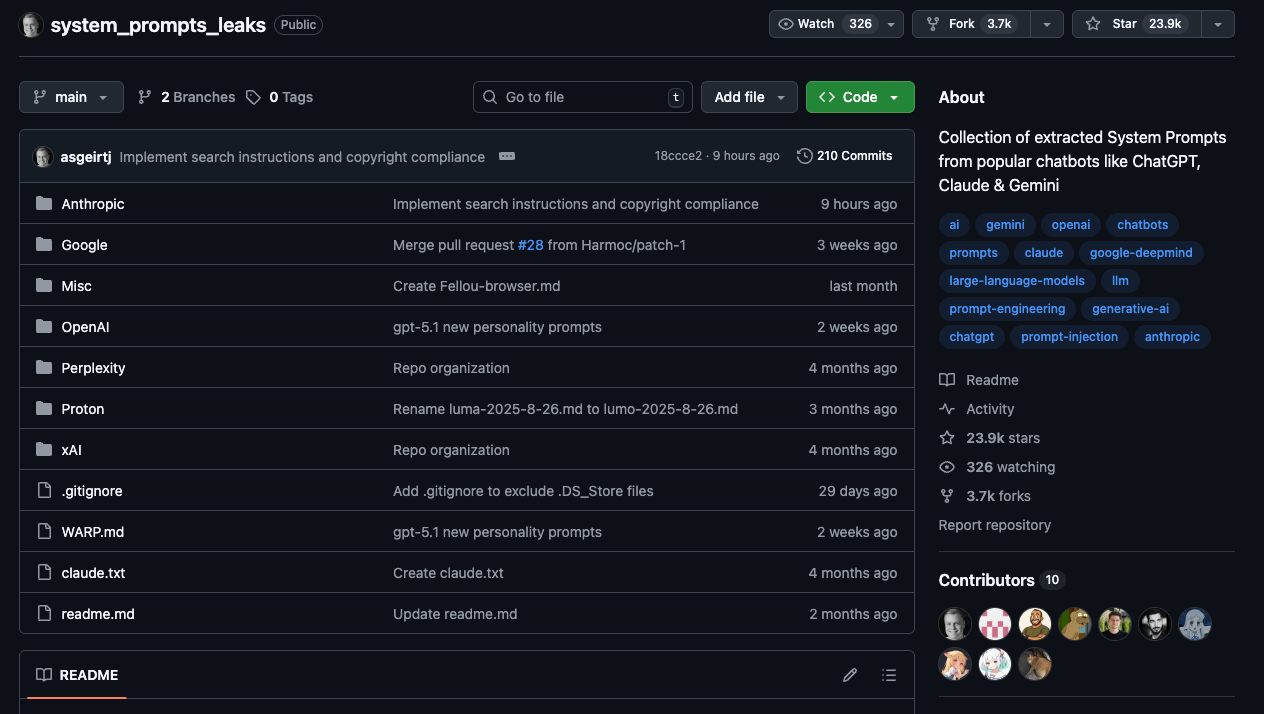Click the repository owner avatar
1264x714 pixels.
point(31,25)
